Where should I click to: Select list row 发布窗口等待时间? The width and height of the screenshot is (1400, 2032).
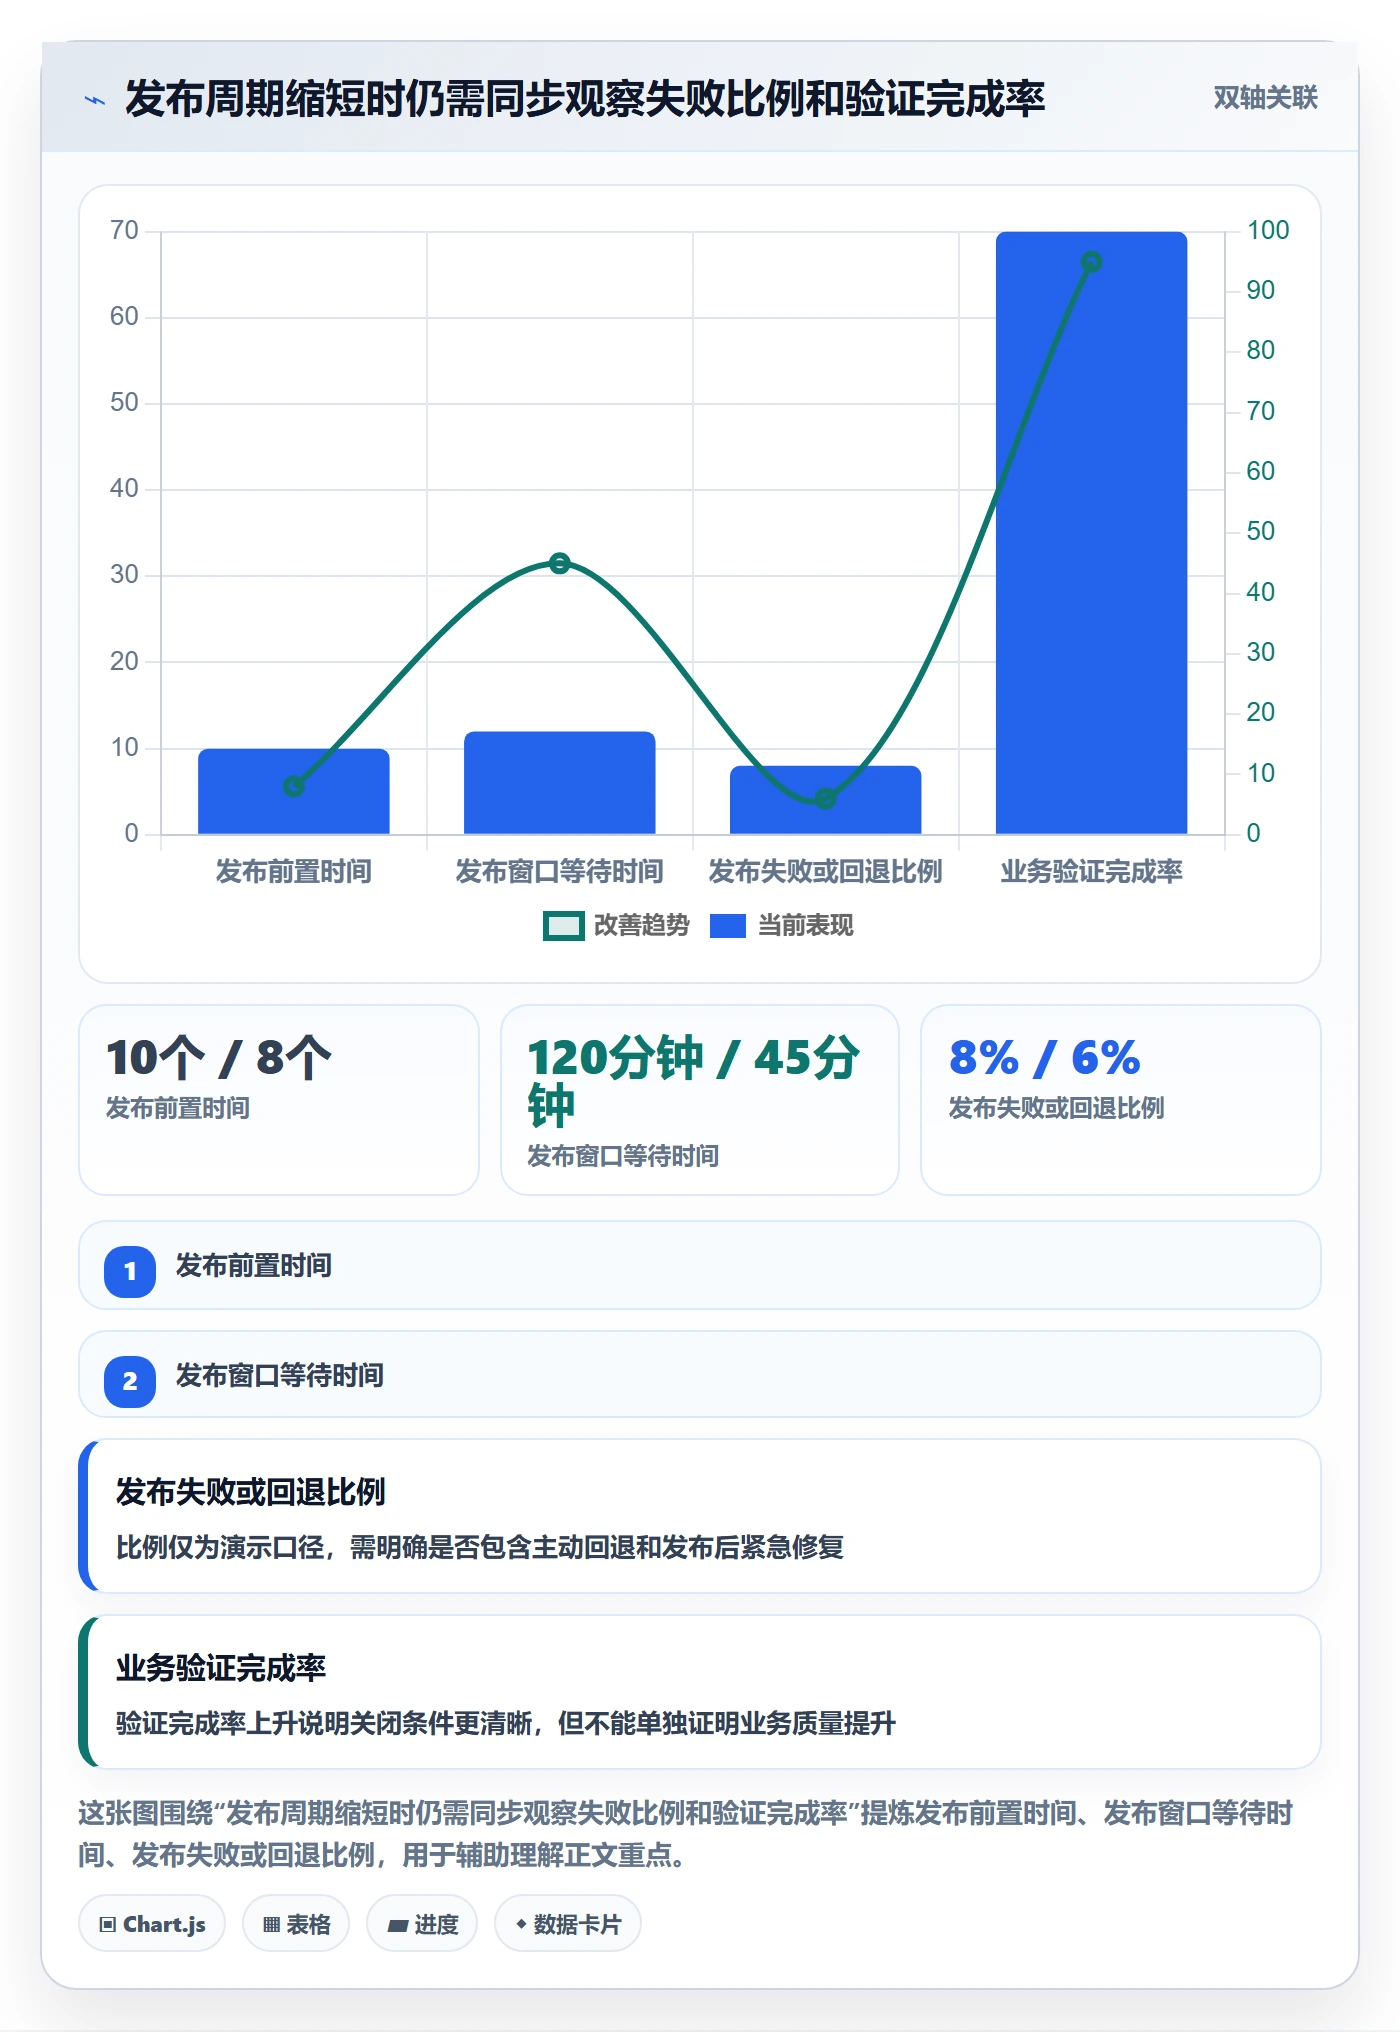tap(700, 1374)
